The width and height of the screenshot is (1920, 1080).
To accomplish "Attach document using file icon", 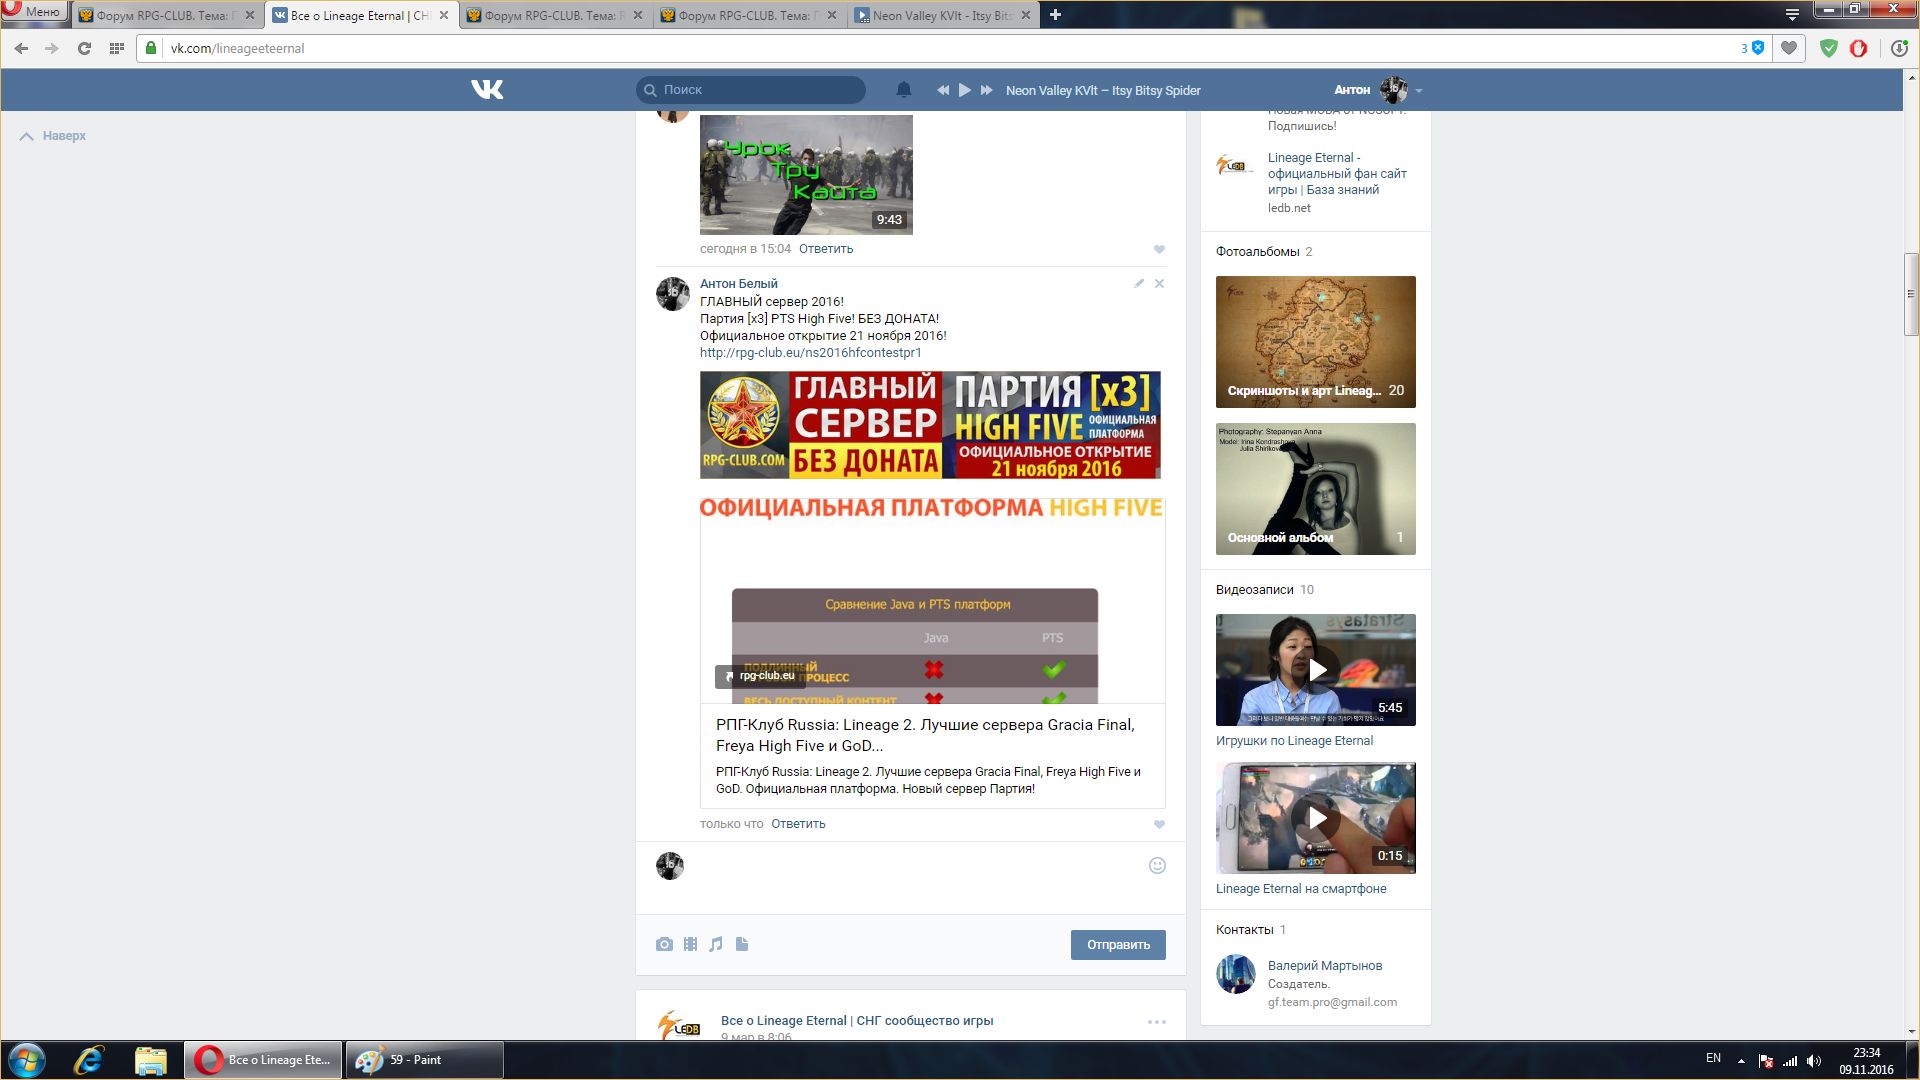I will (x=742, y=944).
